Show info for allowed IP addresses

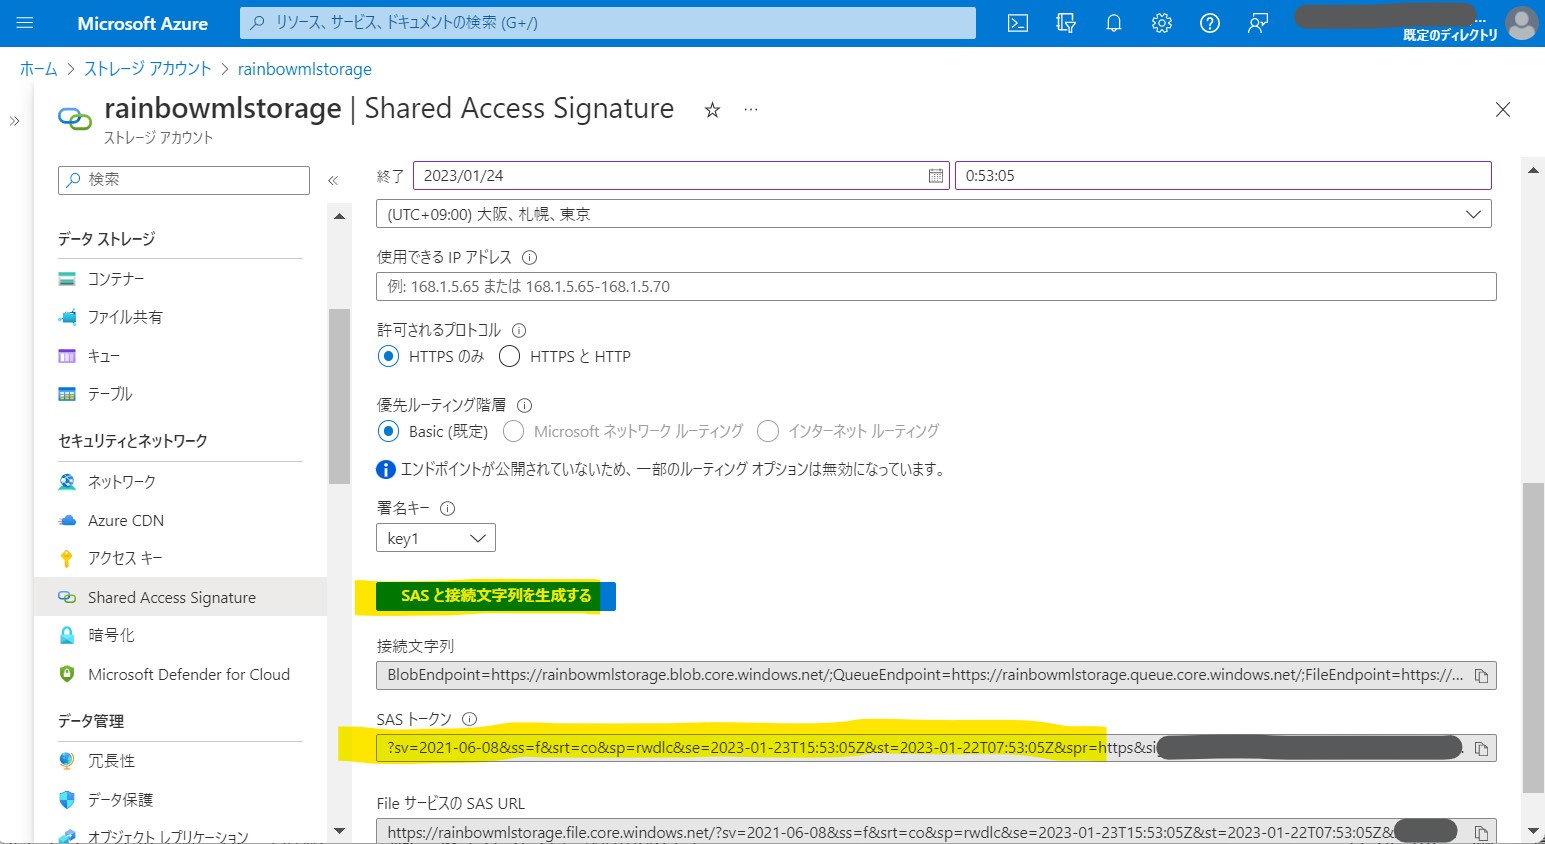coord(530,257)
